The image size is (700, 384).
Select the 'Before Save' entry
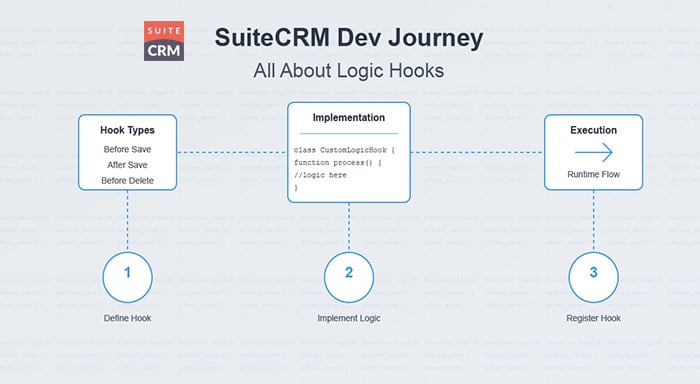[x=127, y=149]
